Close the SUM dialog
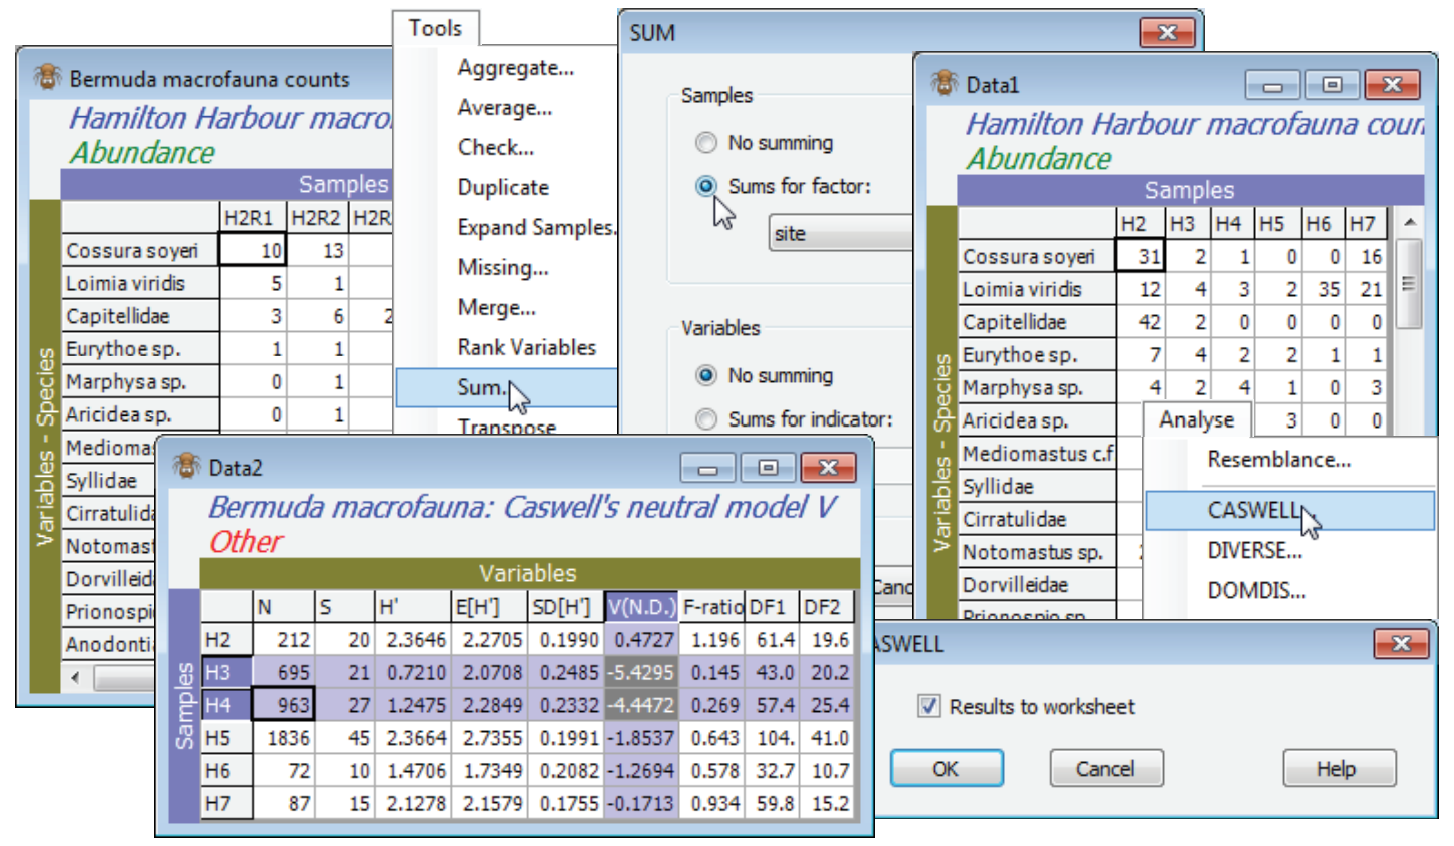Viewport: 1454px width, 846px height. 1166,33
